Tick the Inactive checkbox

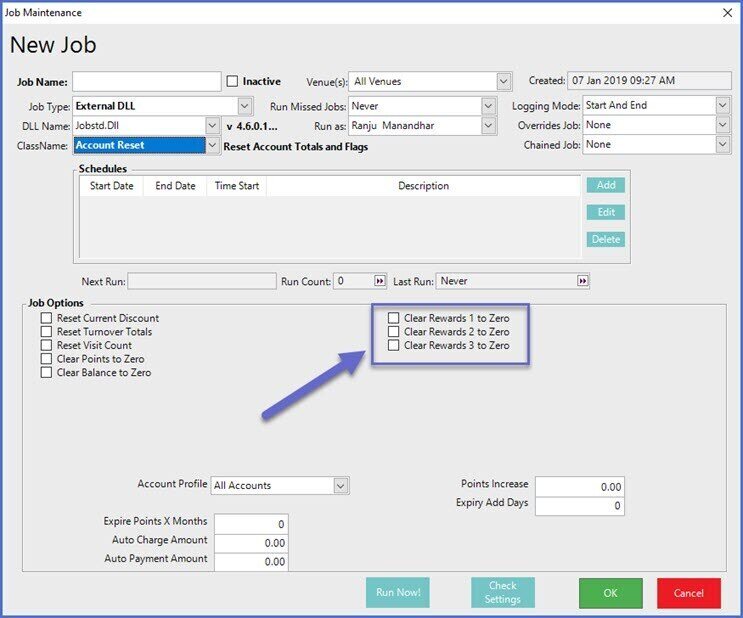click(233, 82)
